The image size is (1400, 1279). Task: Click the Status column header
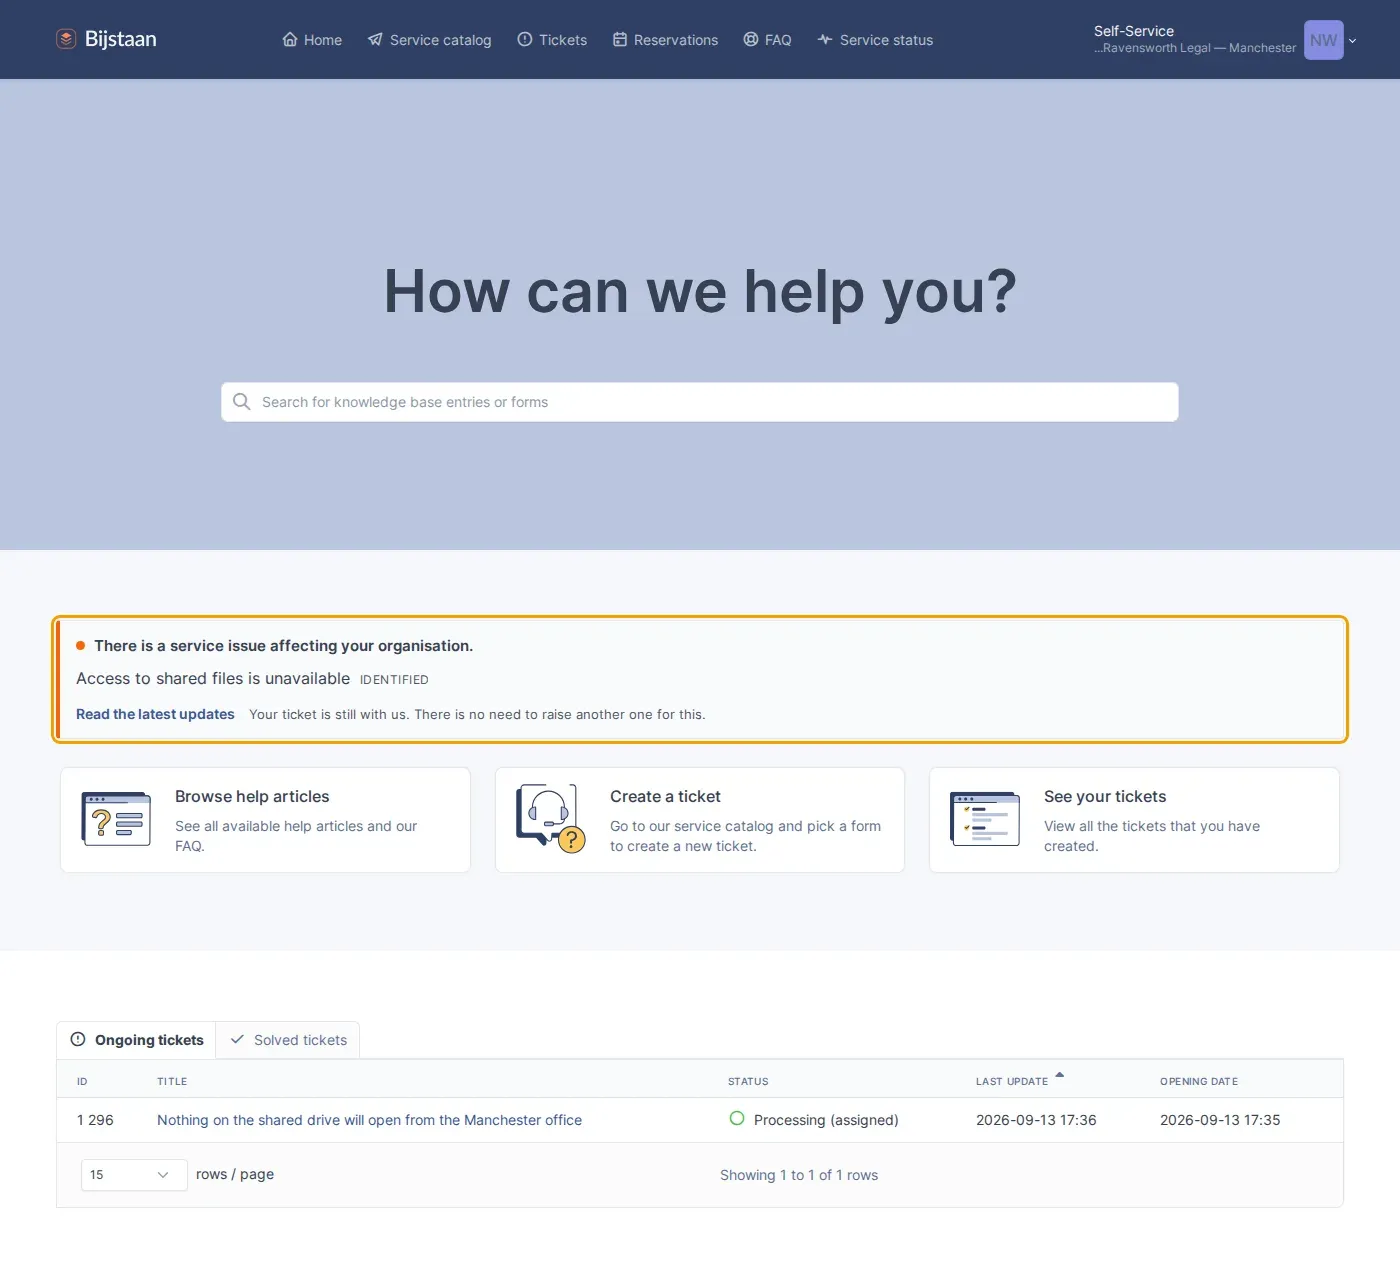[x=748, y=1081]
